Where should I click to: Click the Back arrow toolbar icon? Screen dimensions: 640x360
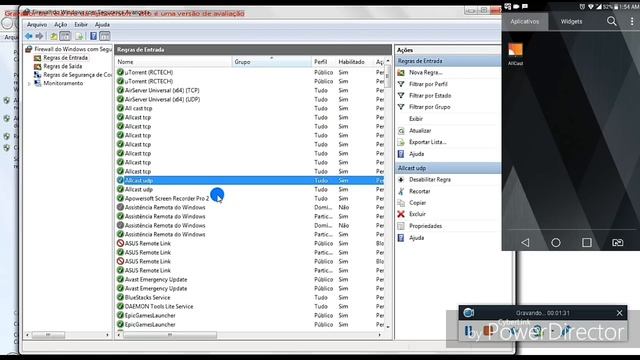pyautogui.click(x=29, y=36)
